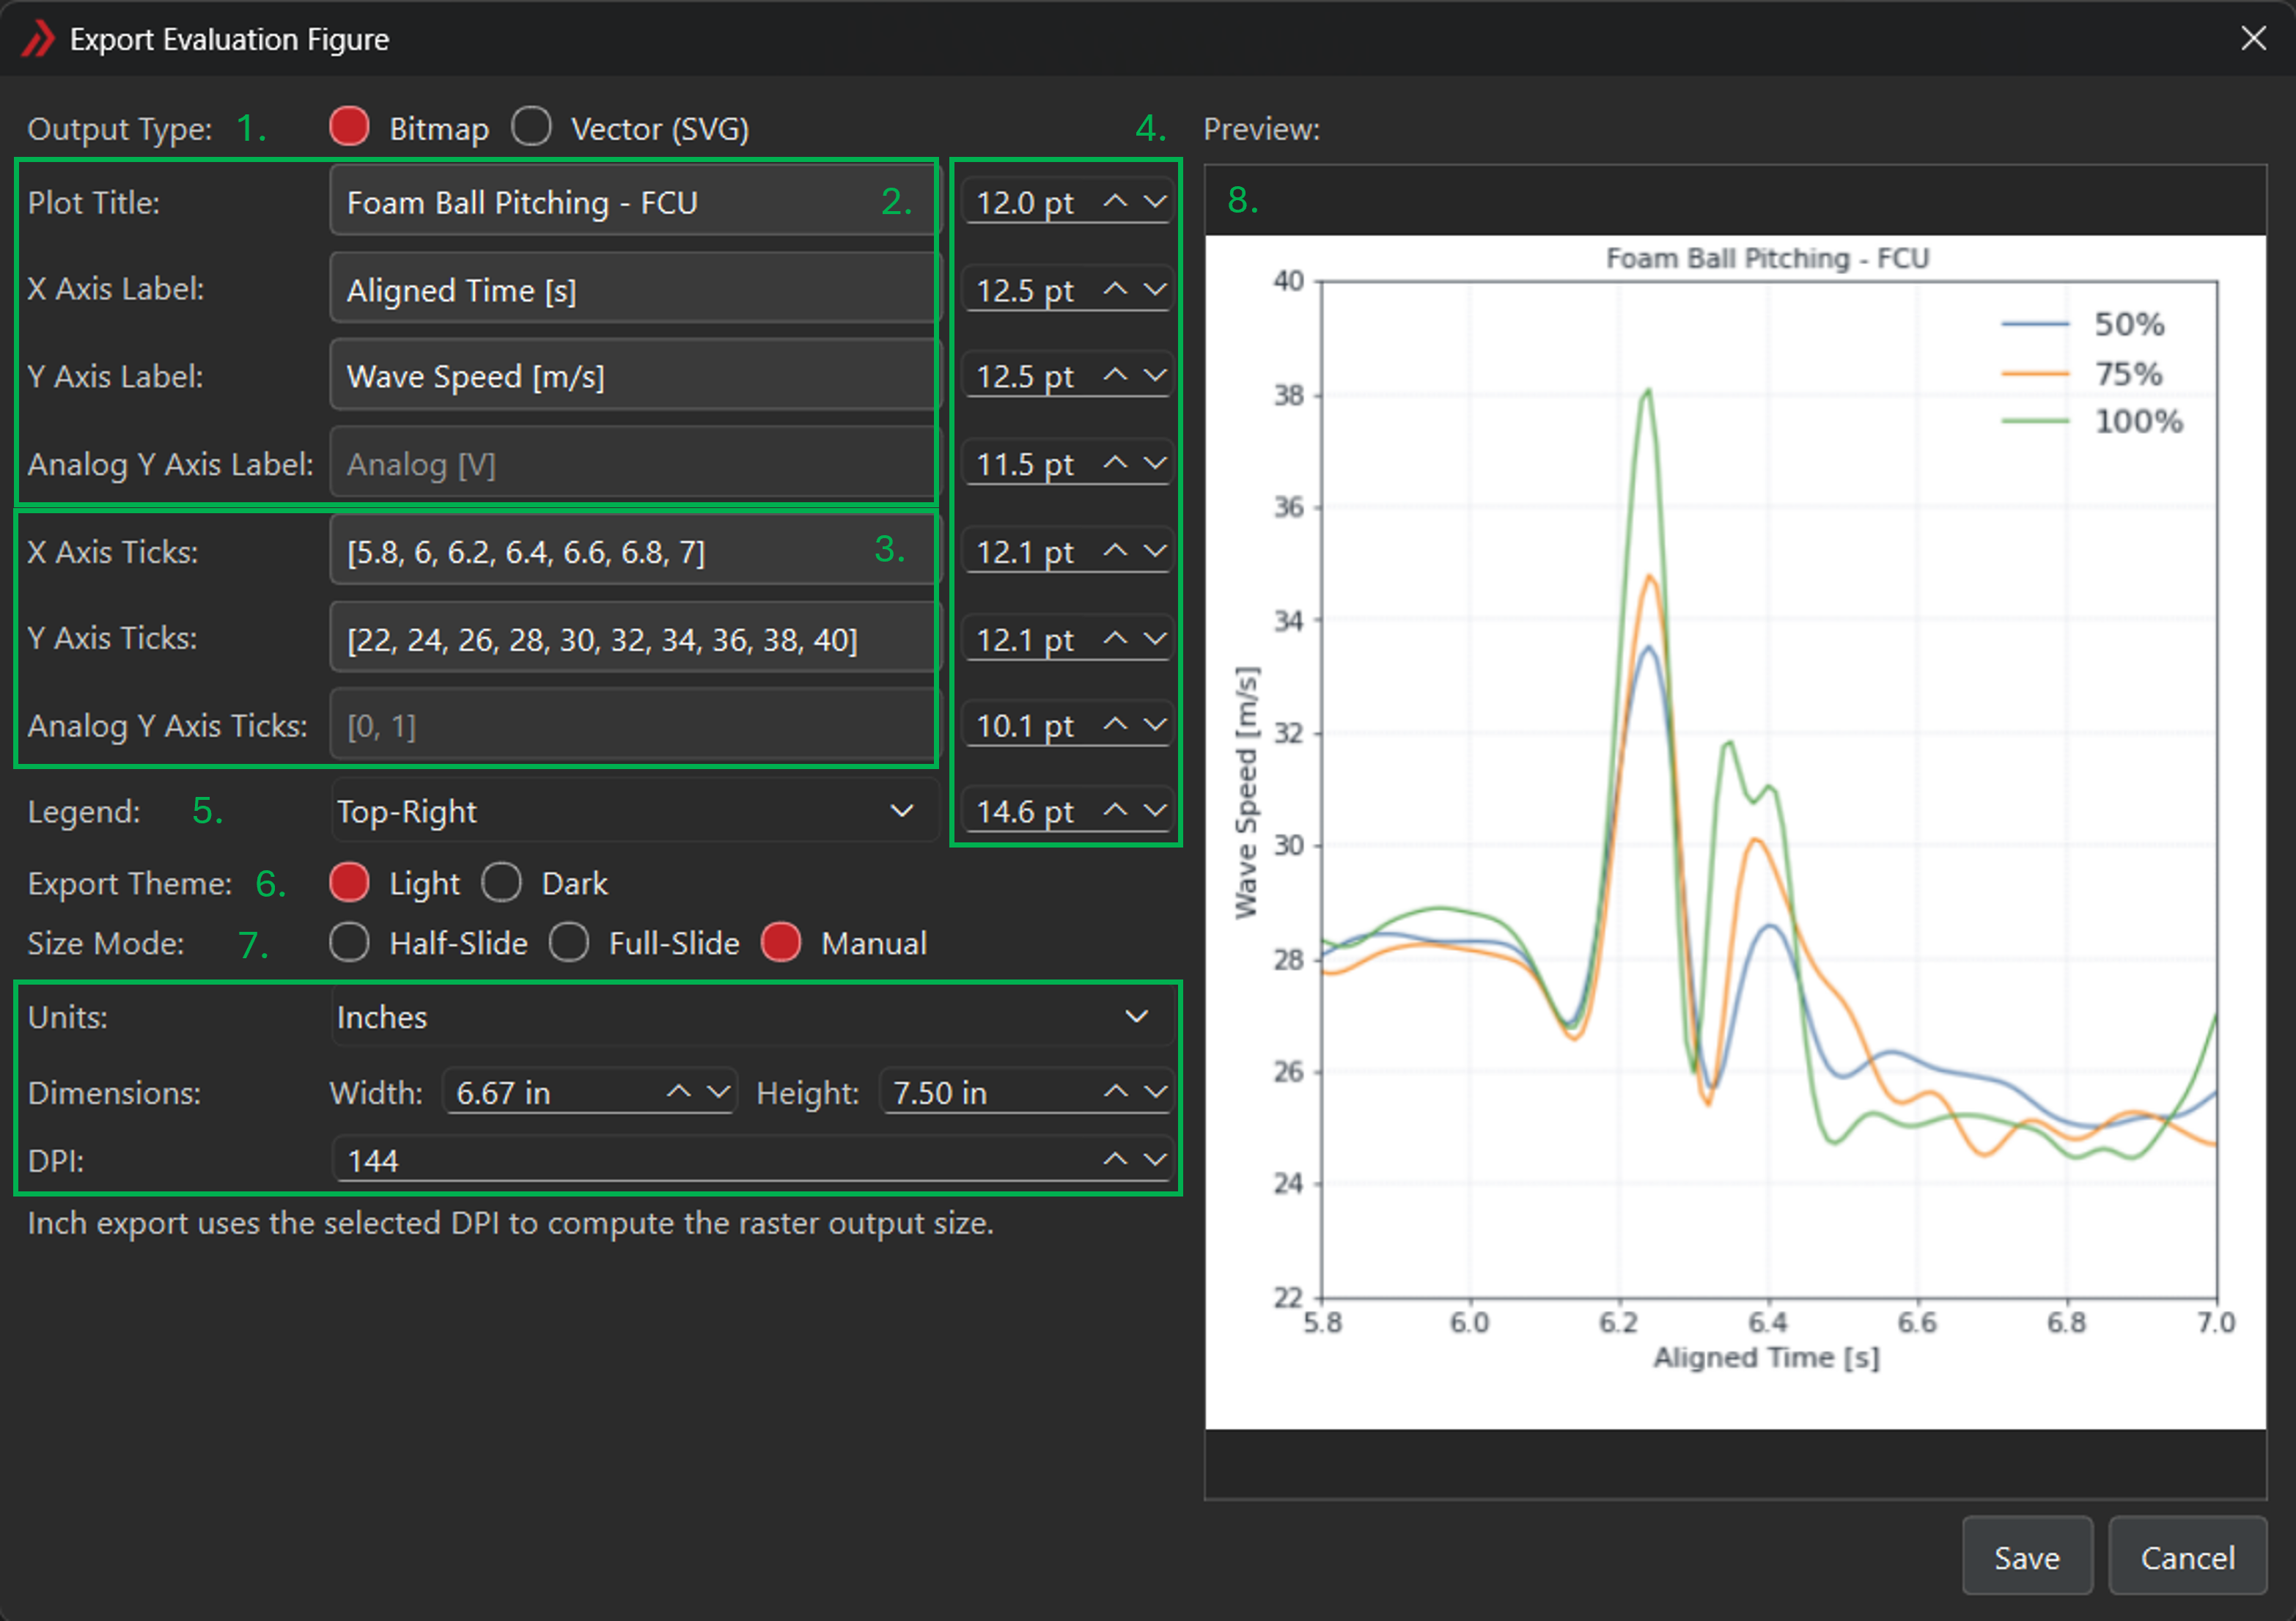2296x1621 pixels.
Task: Decrease Y Axis Ticks font size
Action: [1155, 638]
